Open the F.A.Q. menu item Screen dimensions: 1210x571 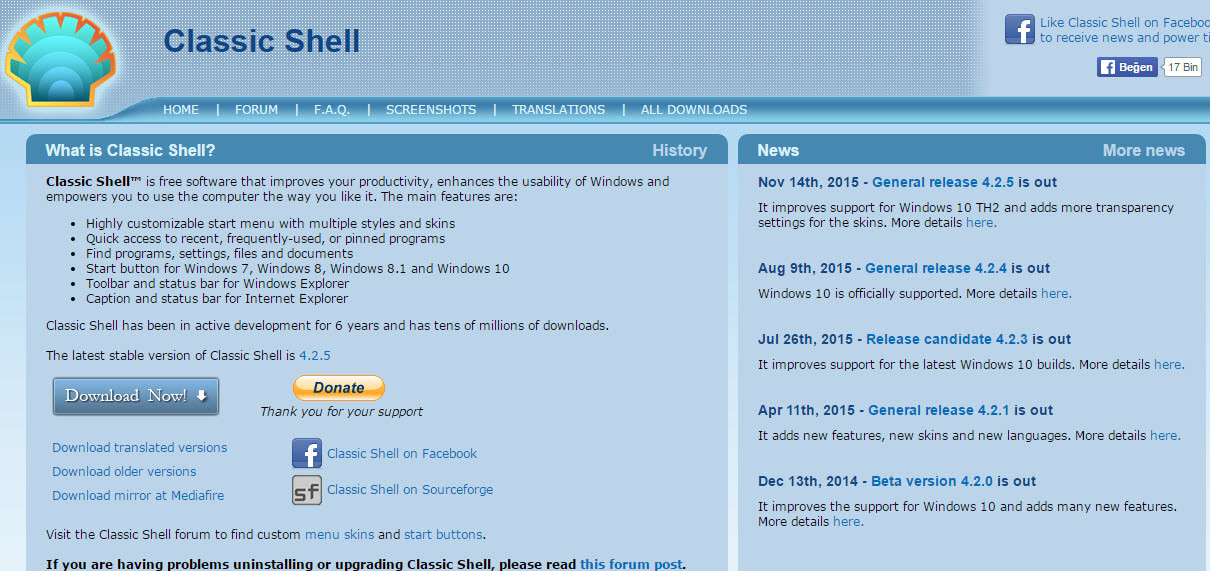(332, 110)
